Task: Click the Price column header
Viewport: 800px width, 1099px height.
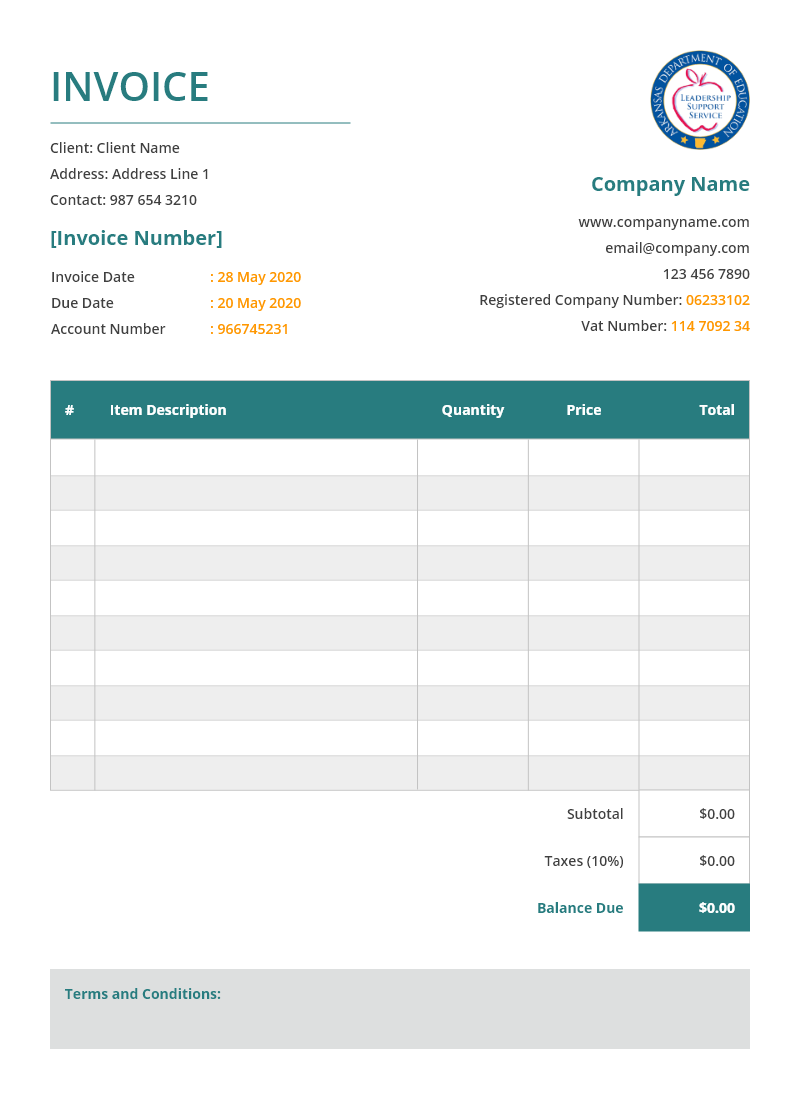Action: click(584, 410)
